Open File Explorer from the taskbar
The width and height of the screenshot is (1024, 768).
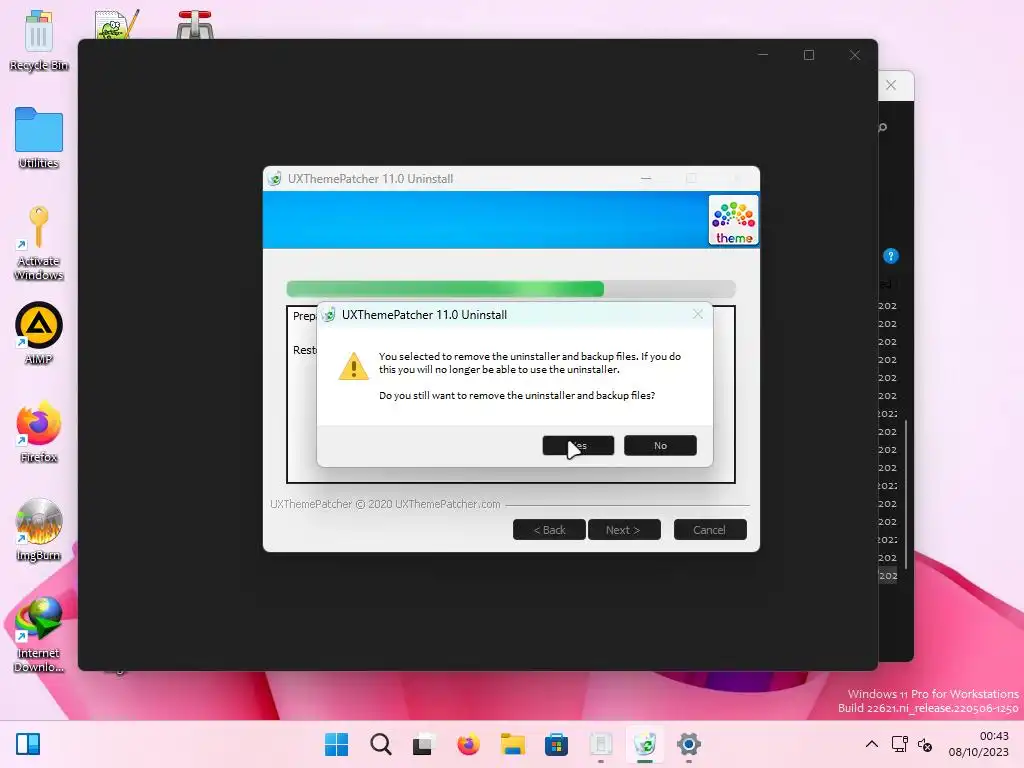coord(513,744)
